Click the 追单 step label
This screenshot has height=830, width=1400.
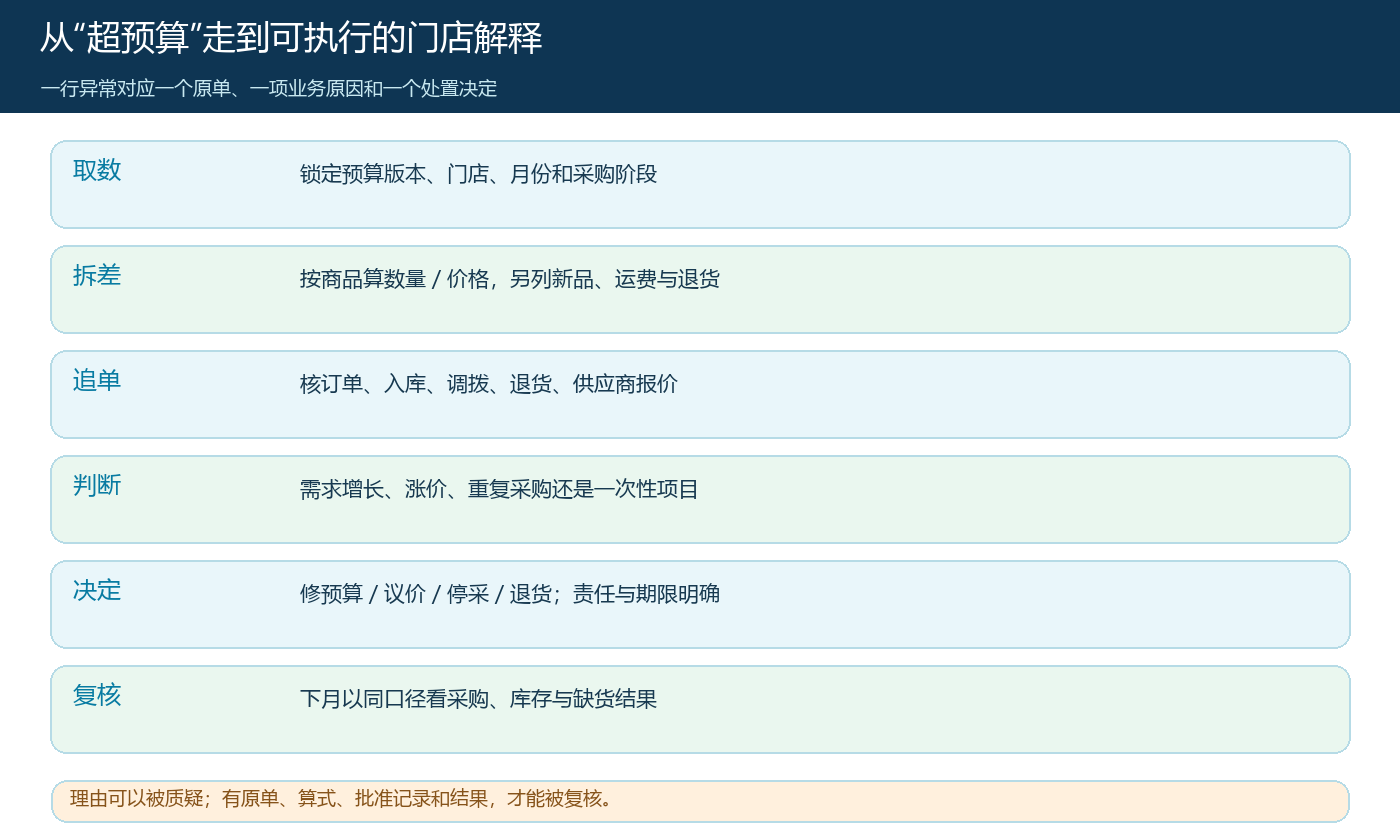pos(97,380)
